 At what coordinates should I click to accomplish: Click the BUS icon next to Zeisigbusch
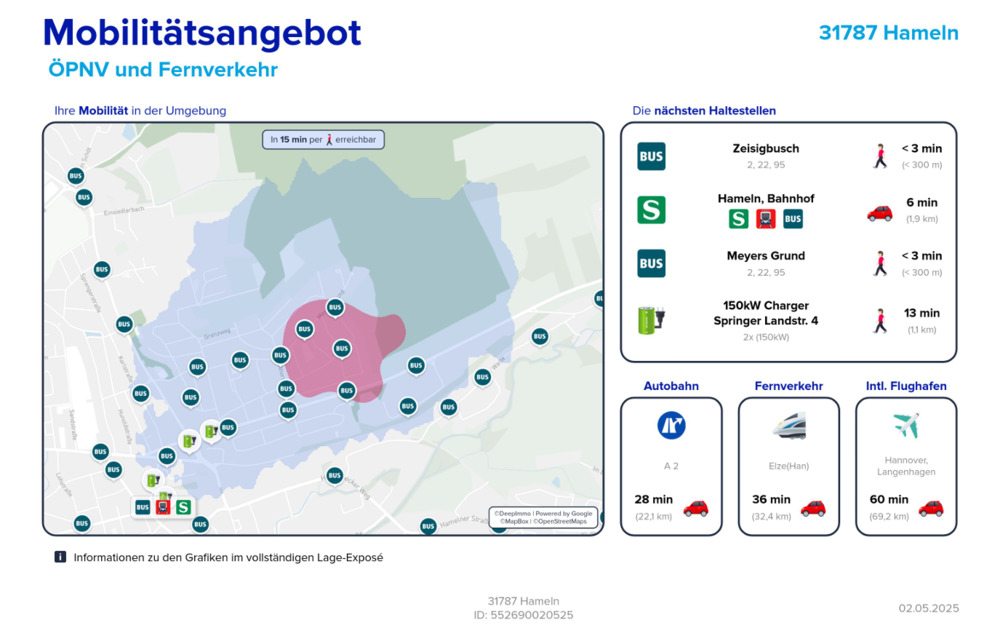(x=651, y=156)
